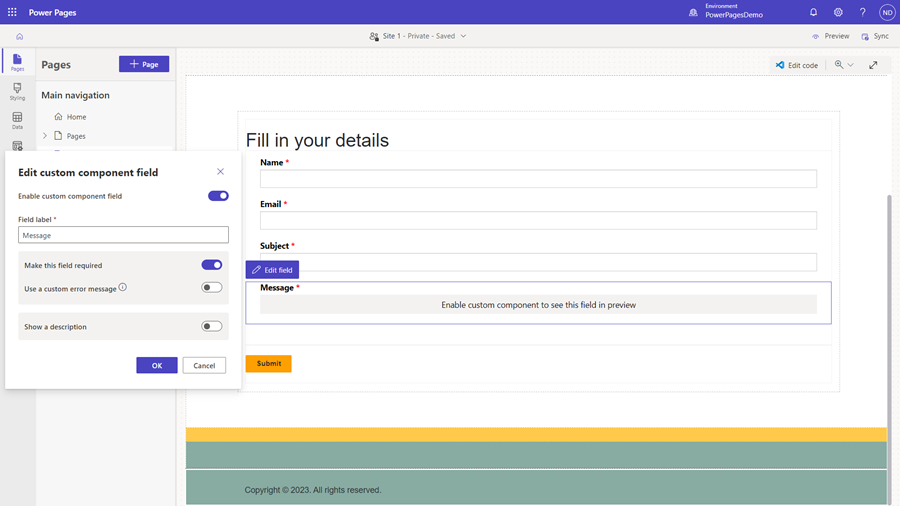This screenshot has width=900, height=506.
Task: Expand canvas to full screen icon
Action: [873, 65]
